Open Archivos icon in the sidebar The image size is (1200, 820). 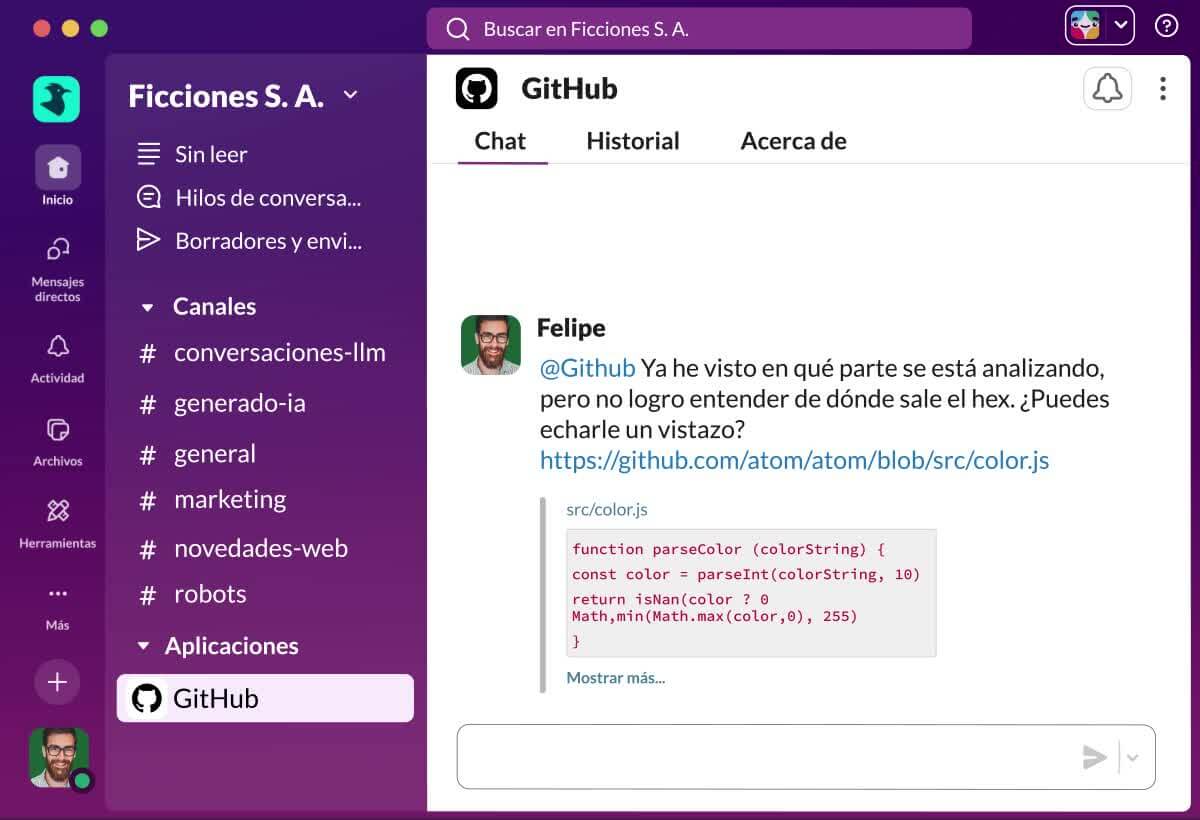click(x=58, y=430)
